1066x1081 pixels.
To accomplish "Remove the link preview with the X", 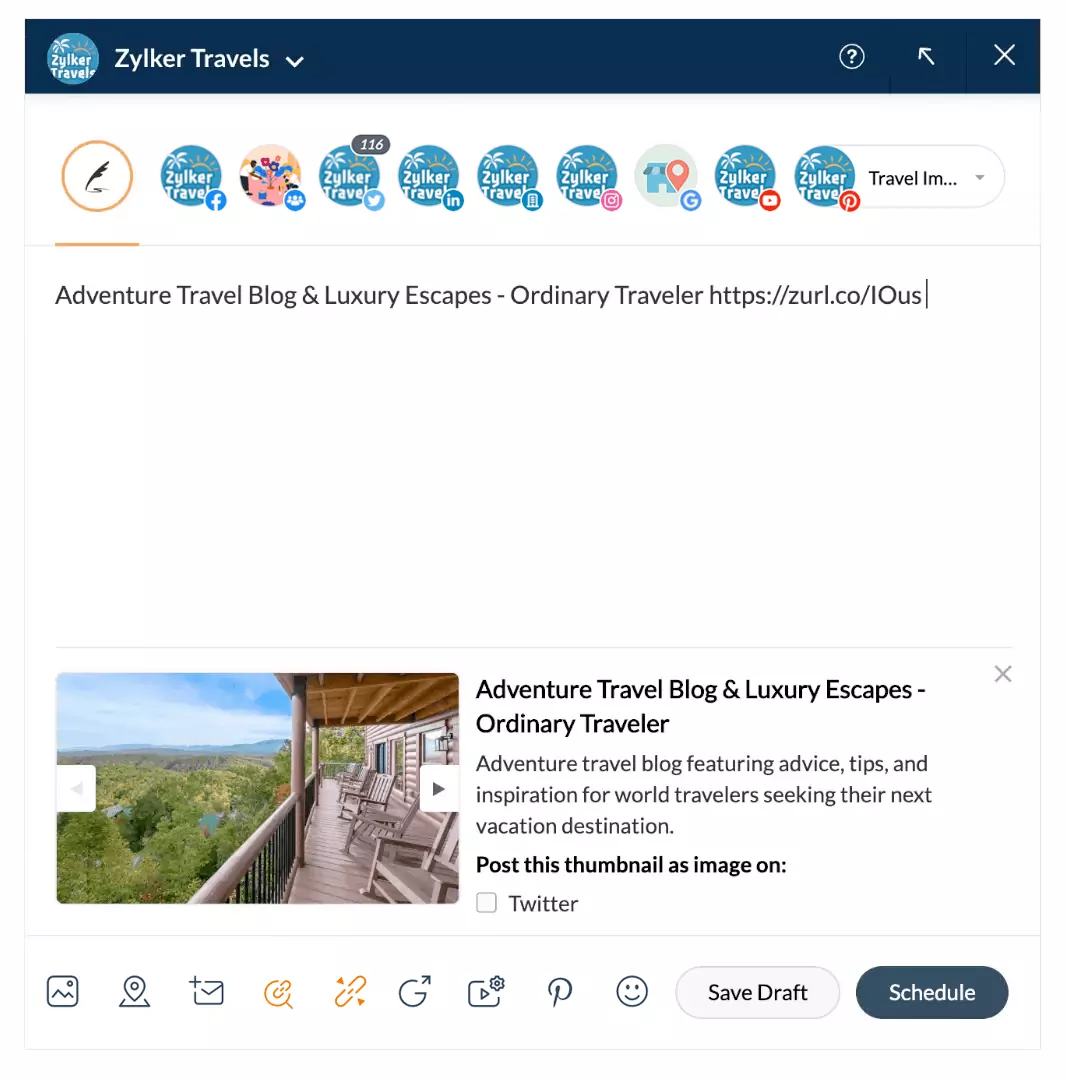I will [1003, 674].
